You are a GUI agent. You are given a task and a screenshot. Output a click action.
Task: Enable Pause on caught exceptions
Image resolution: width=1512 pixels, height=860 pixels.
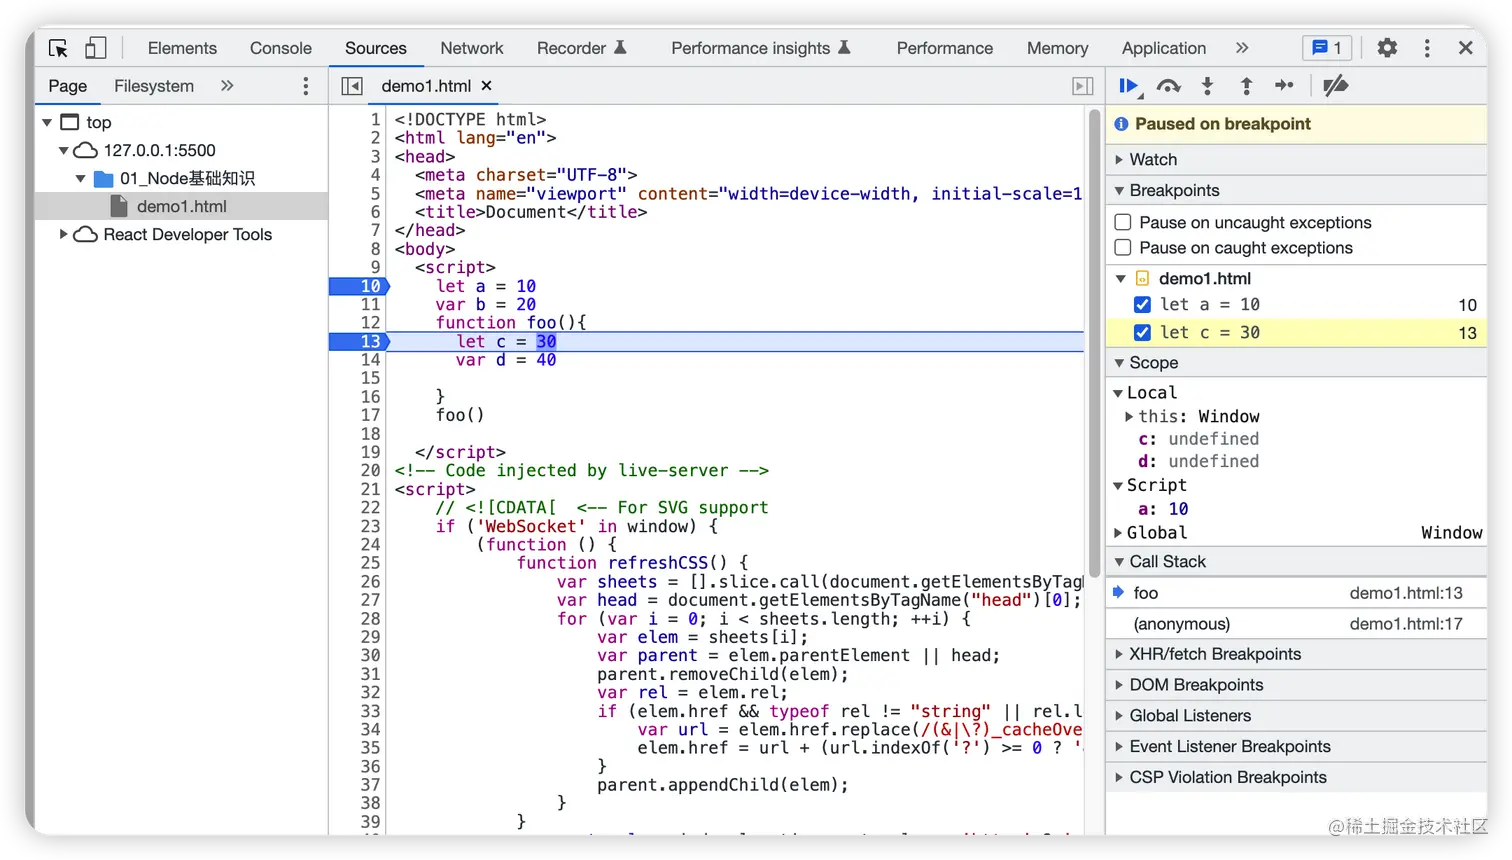click(x=1123, y=247)
